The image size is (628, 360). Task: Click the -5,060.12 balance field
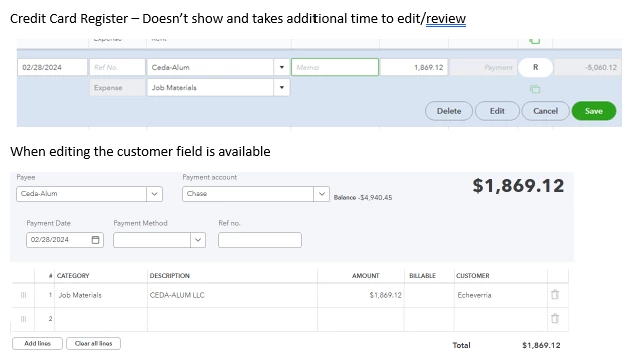(x=588, y=67)
